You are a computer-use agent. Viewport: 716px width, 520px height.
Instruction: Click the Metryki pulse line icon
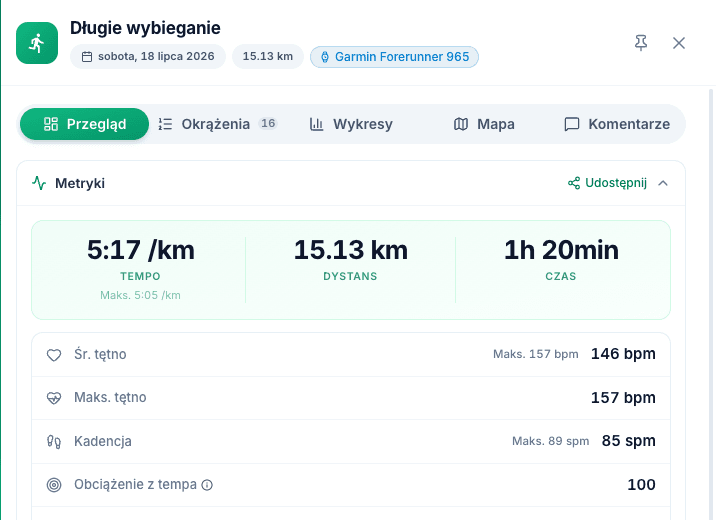point(39,183)
